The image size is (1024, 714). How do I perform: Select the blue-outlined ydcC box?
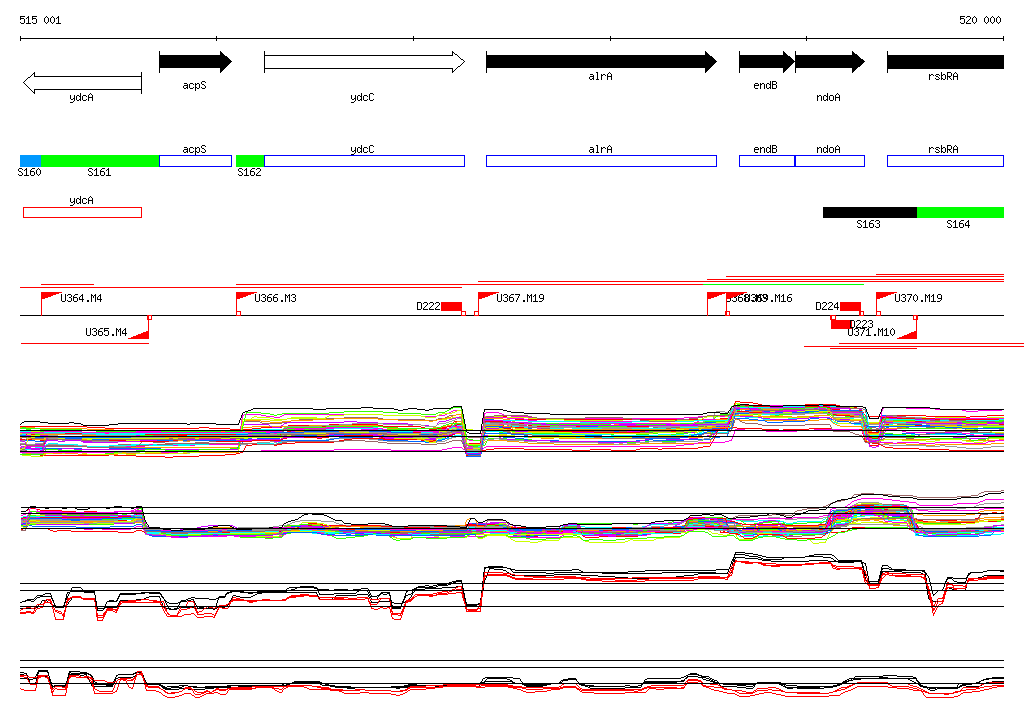click(364, 161)
